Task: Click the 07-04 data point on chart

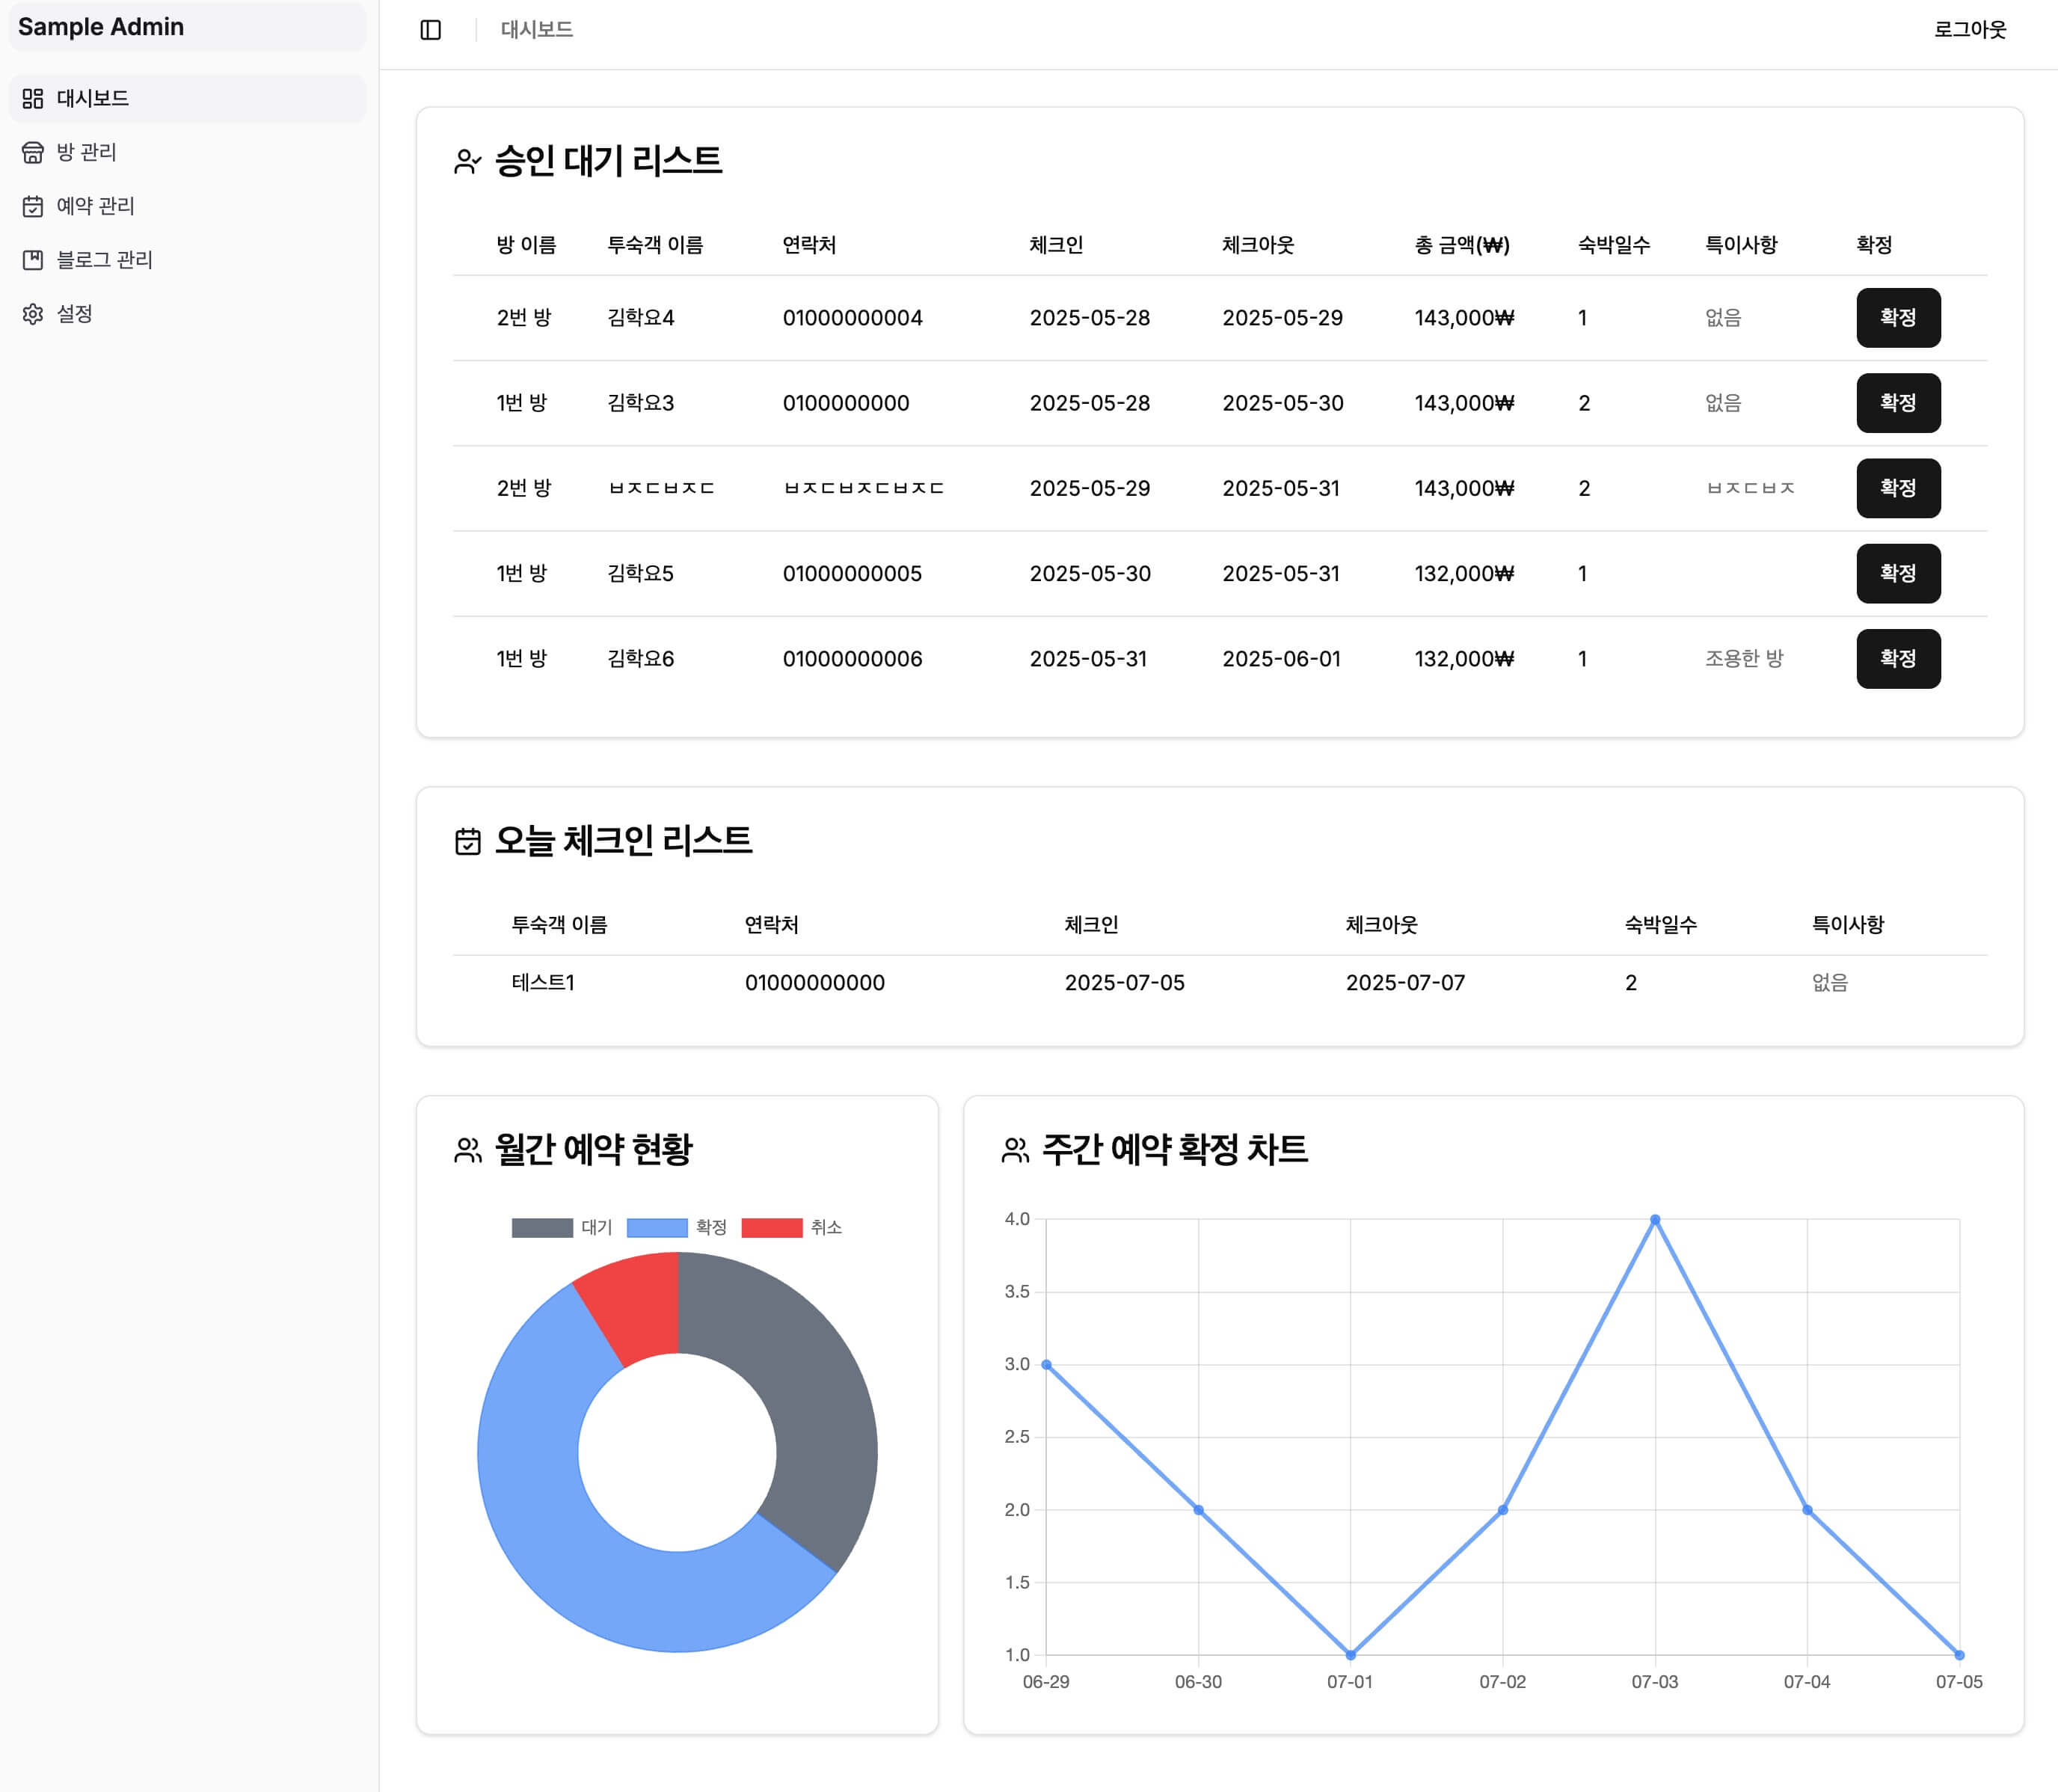Action: pos(1807,1510)
